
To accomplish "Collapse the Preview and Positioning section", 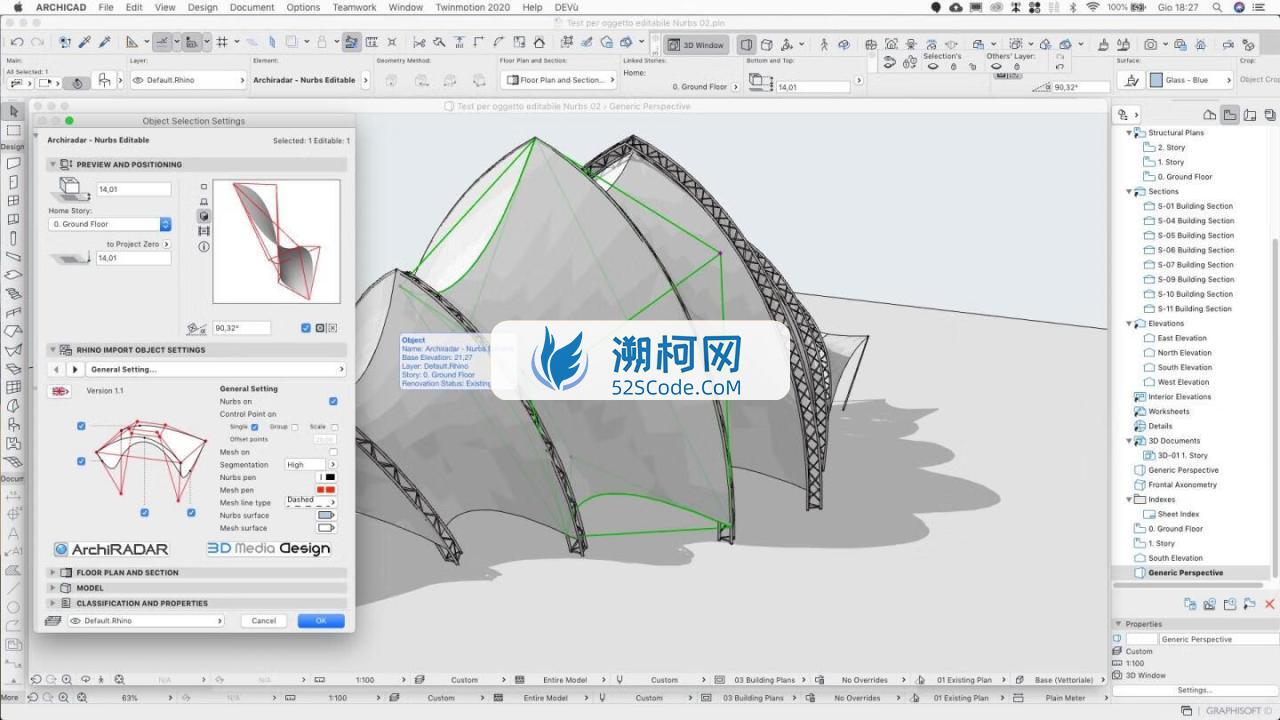I will 52,164.
